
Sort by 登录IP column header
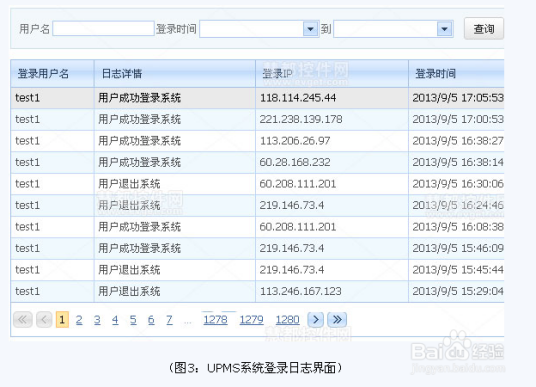[x=332, y=74]
